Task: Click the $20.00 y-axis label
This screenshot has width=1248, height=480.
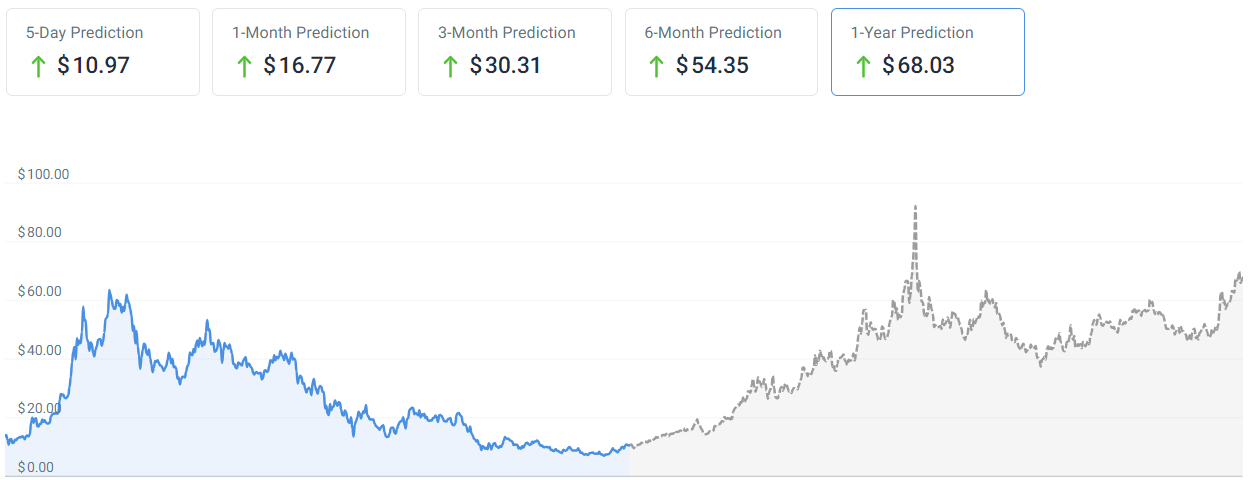Action: [x=40, y=409]
